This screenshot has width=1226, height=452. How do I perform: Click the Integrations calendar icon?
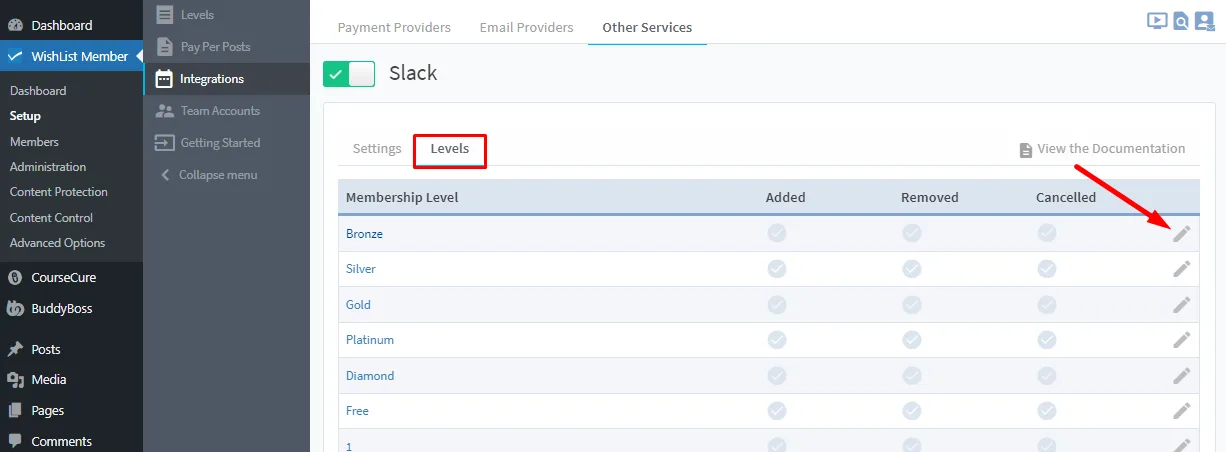tap(165, 79)
